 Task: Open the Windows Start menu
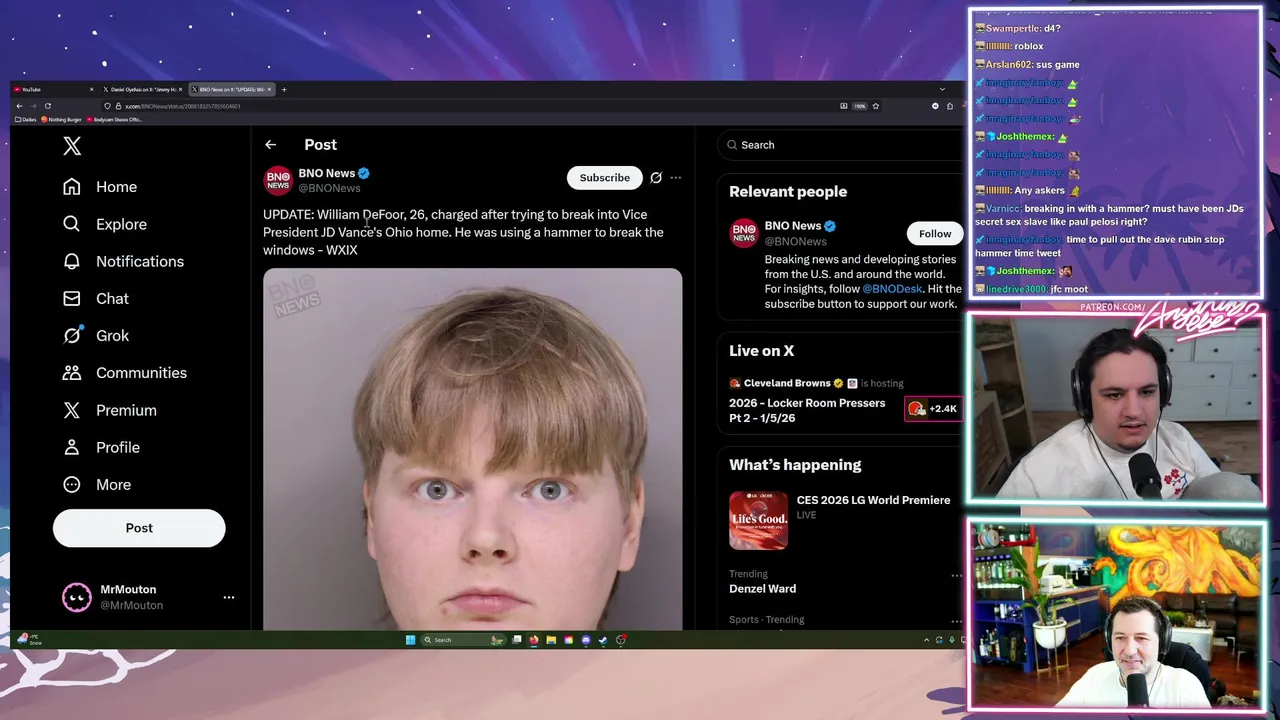[410, 640]
